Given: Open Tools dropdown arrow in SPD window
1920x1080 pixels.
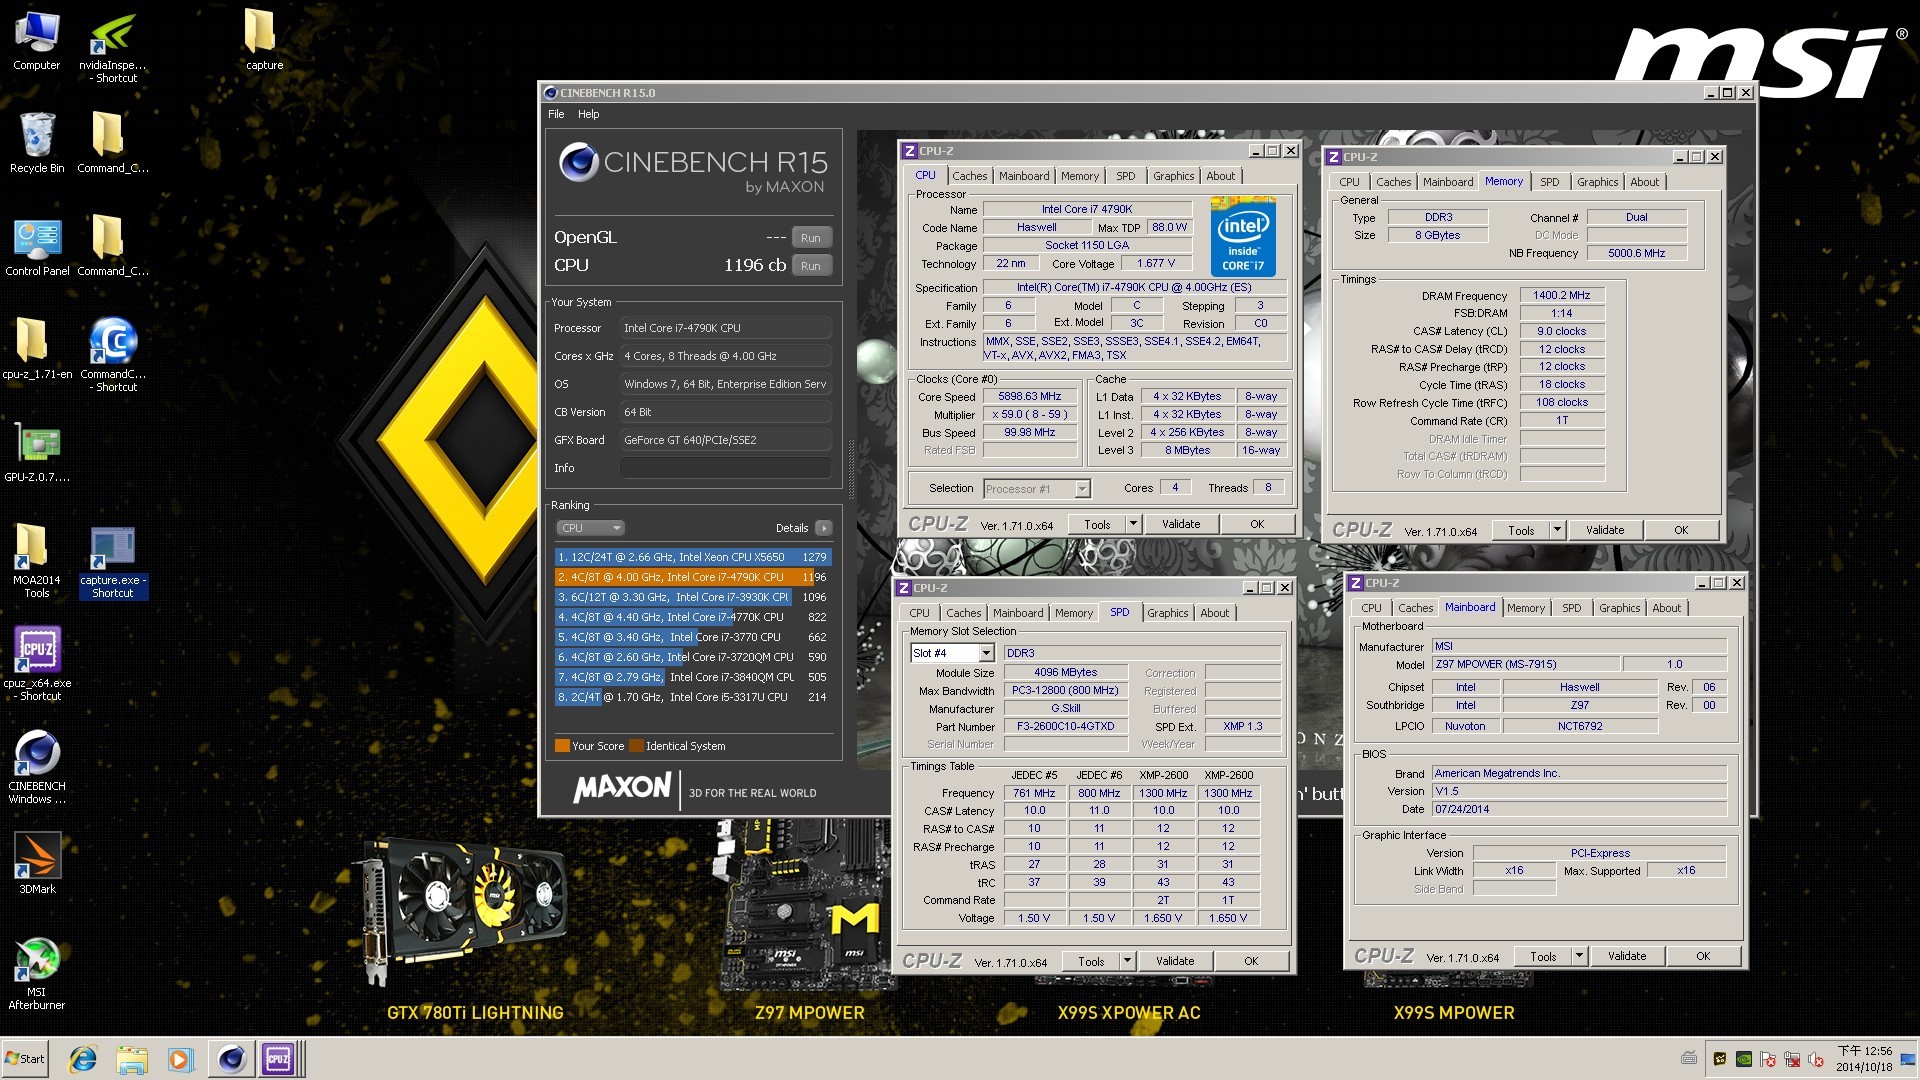Looking at the screenshot, I should point(1127,961).
